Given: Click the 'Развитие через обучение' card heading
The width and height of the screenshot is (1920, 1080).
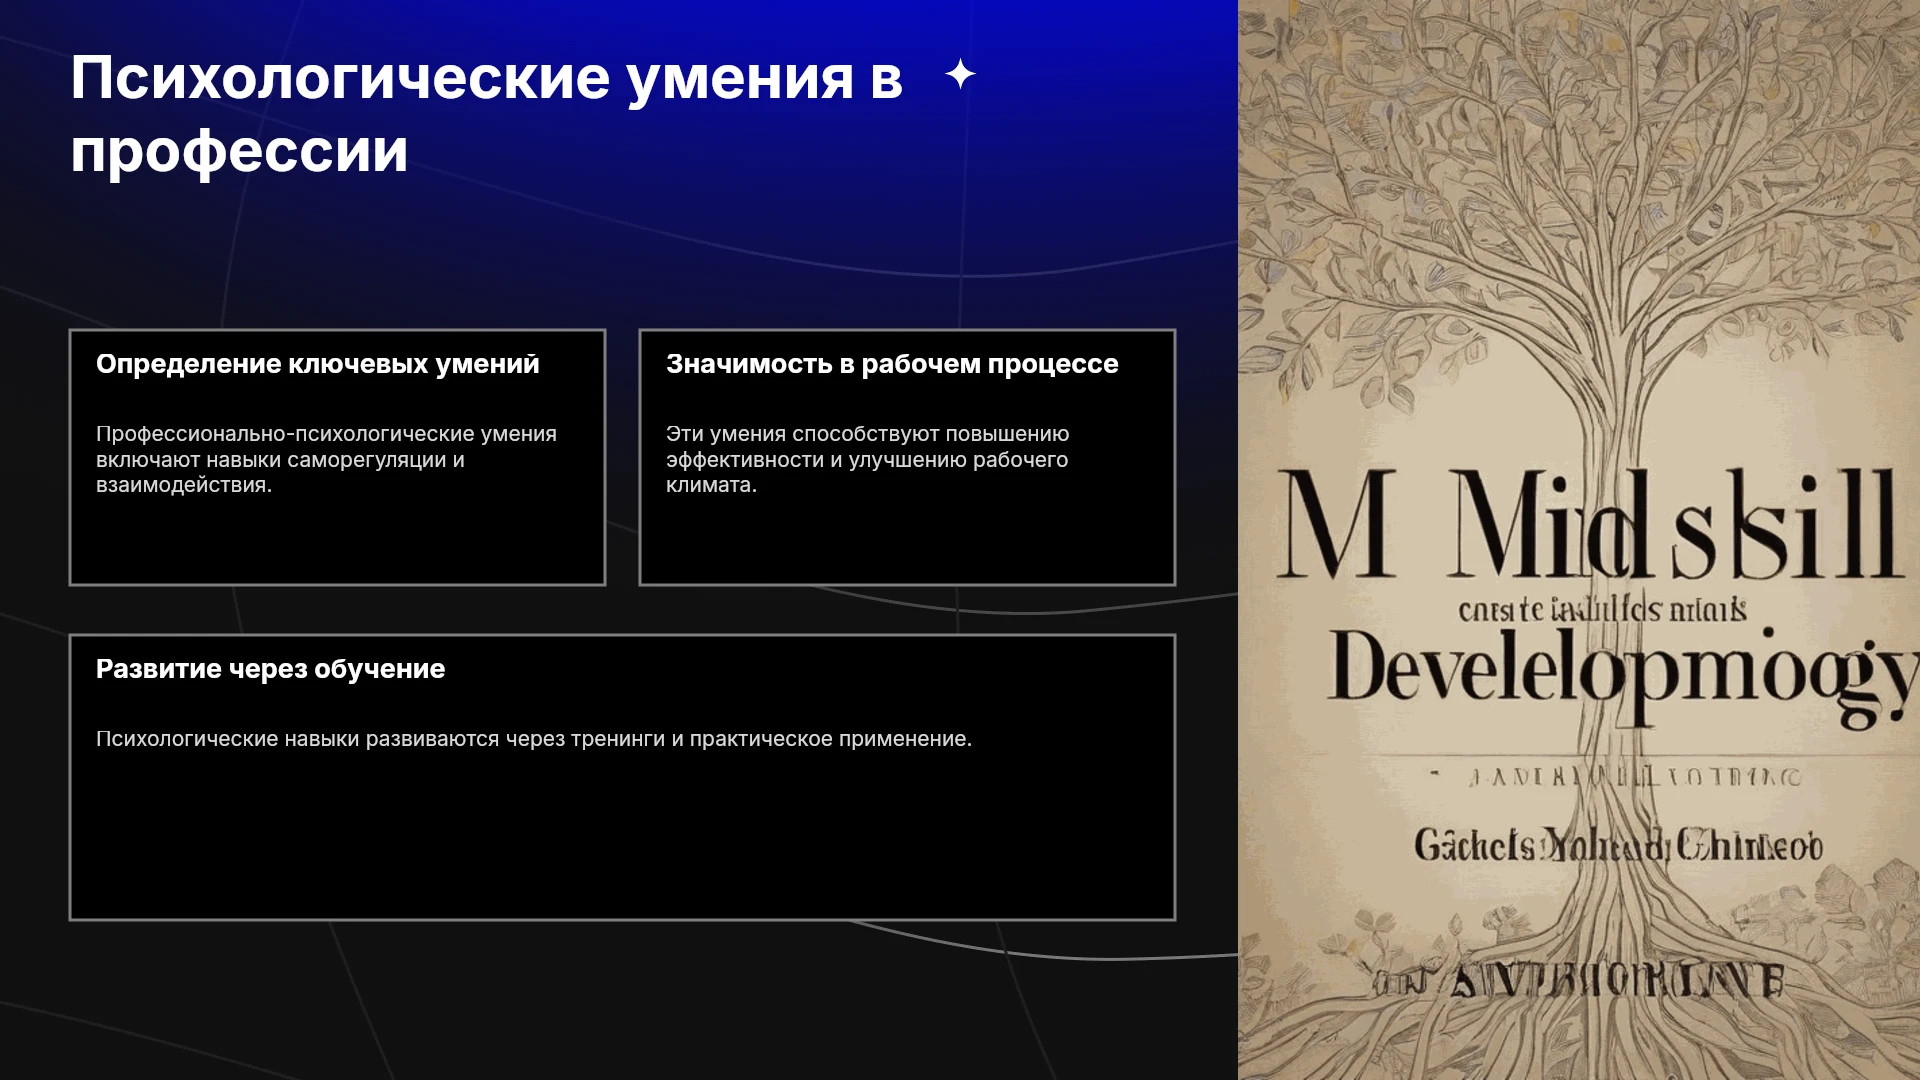Looking at the screenshot, I should (x=270, y=669).
